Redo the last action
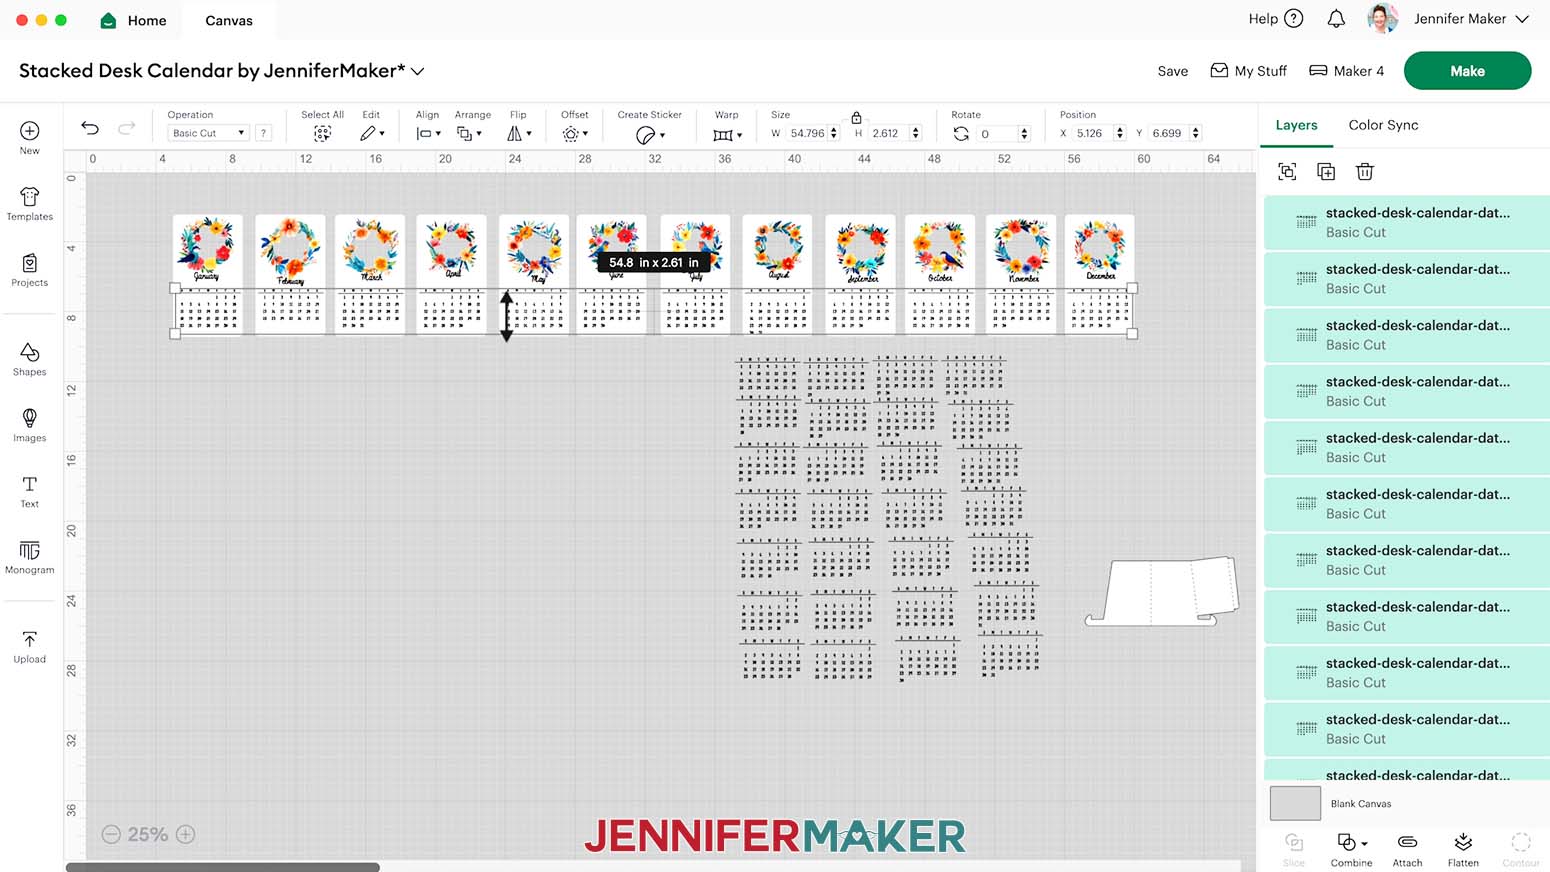Viewport: 1550px width, 872px height. click(x=127, y=128)
